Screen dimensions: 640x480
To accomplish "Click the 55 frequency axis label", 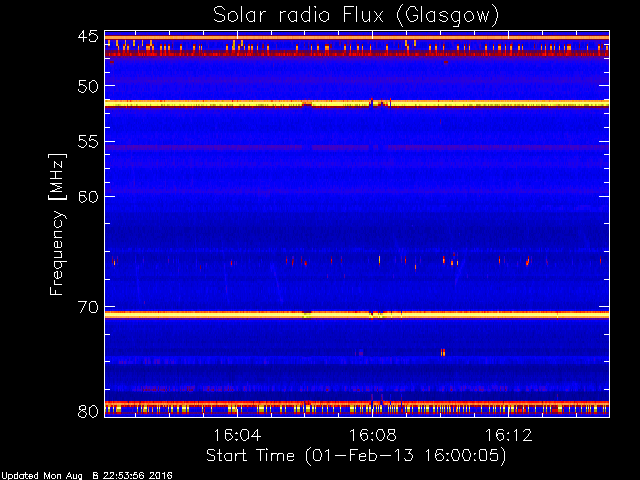I will coord(88,142).
